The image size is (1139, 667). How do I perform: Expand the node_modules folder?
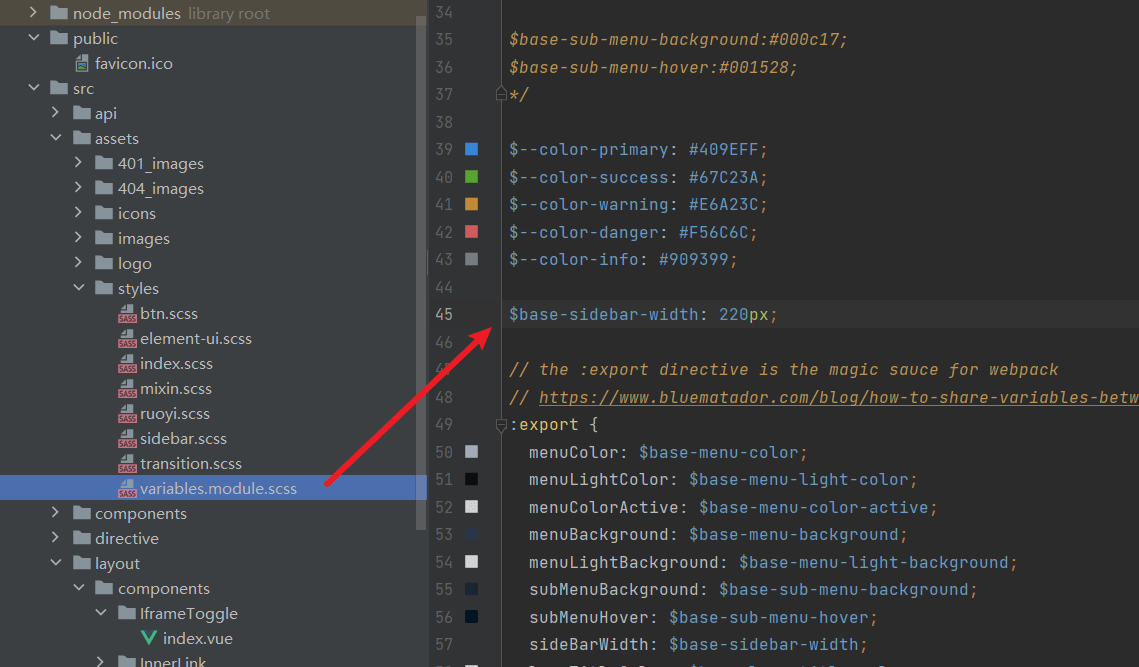pos(33,12)
